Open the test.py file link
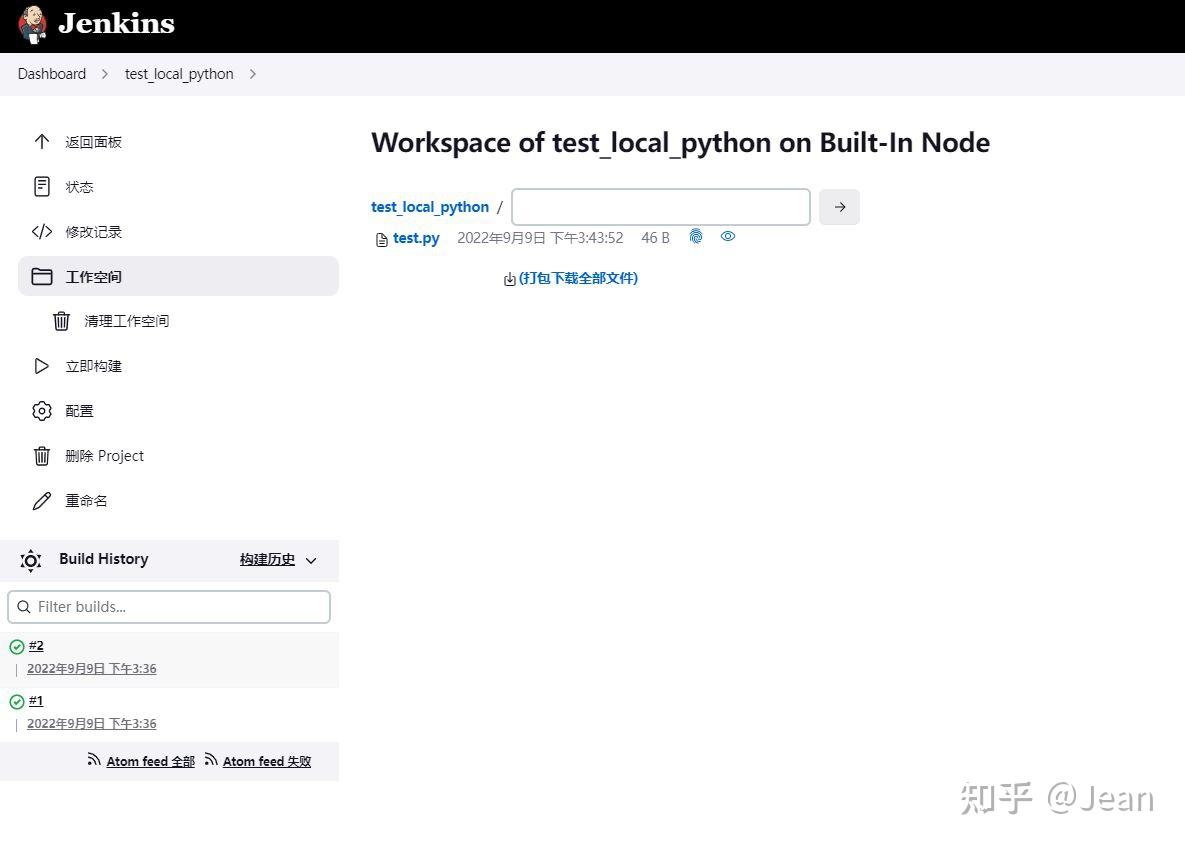The image size is (1185, 845). [416, 238]
